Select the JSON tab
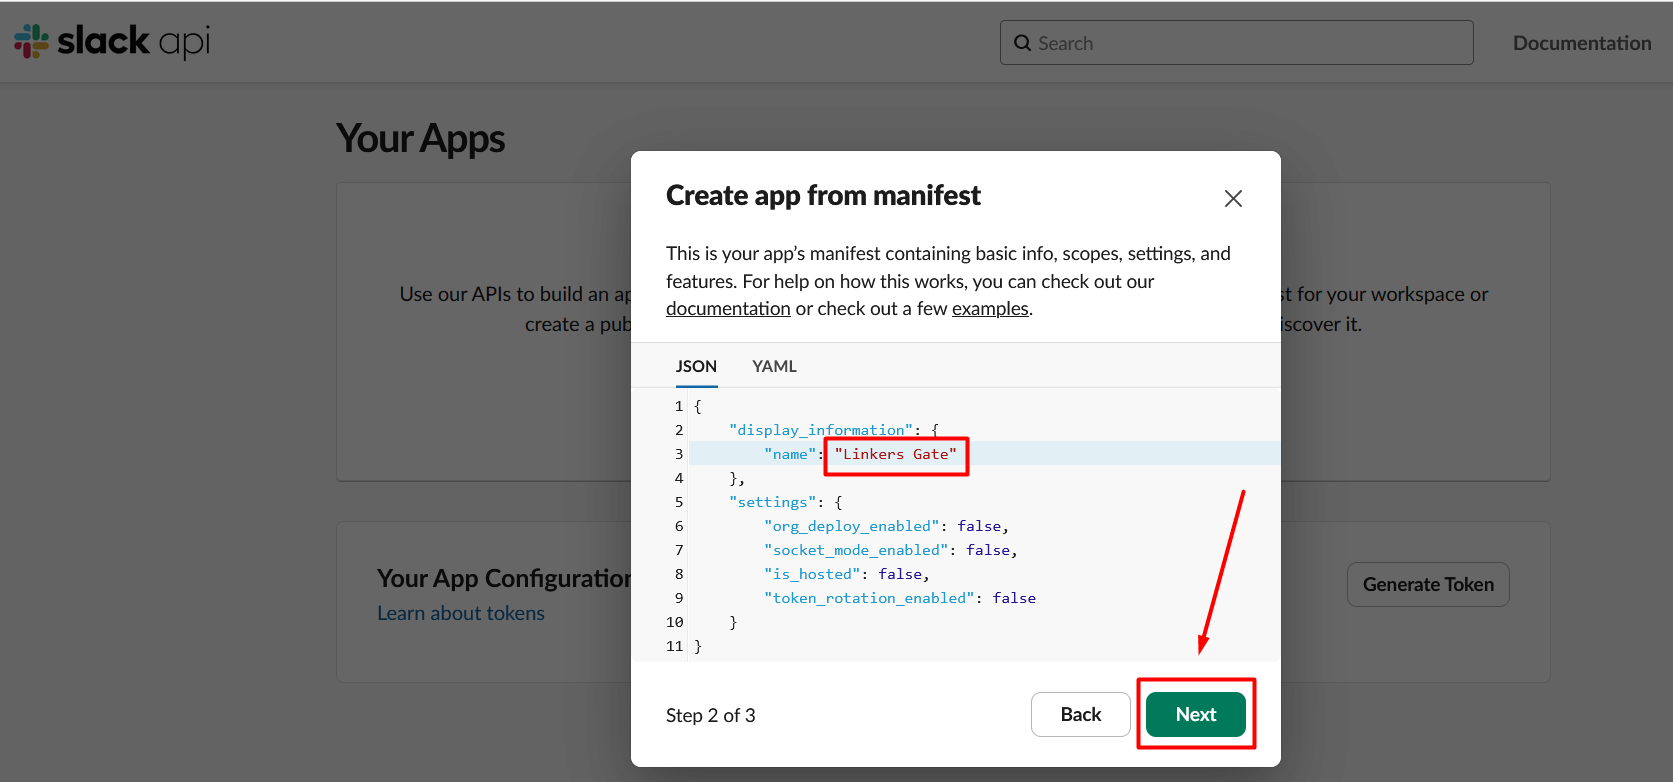The height and width of the screenshot is (782, 1673). [x=696, y=366]
